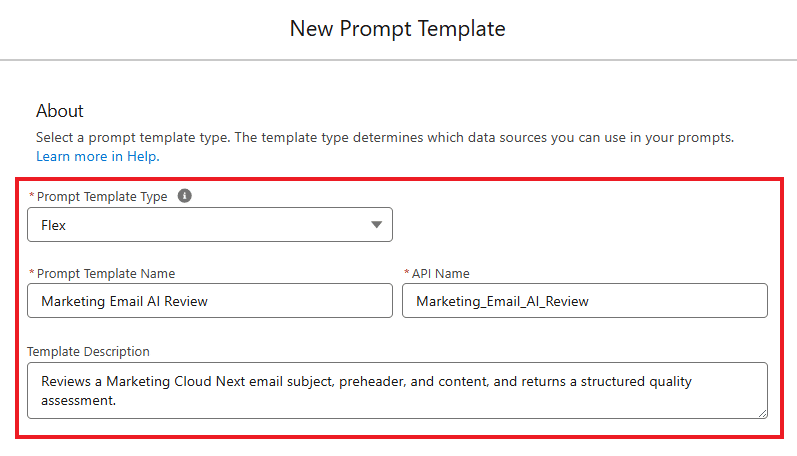Click the Template Description label

pos(88,351)
